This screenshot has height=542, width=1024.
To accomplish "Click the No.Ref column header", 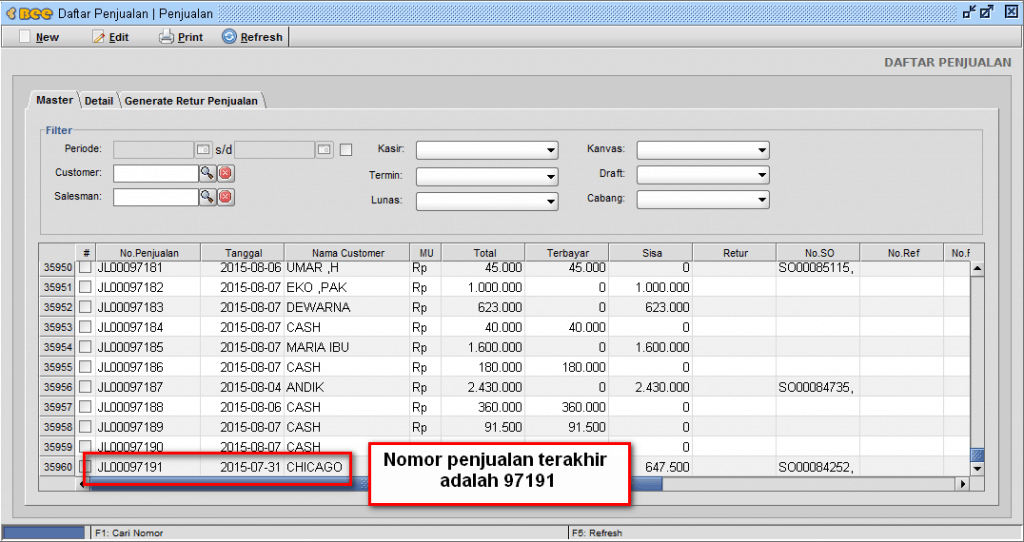I will pyautogui.click(x=903, y=253).
